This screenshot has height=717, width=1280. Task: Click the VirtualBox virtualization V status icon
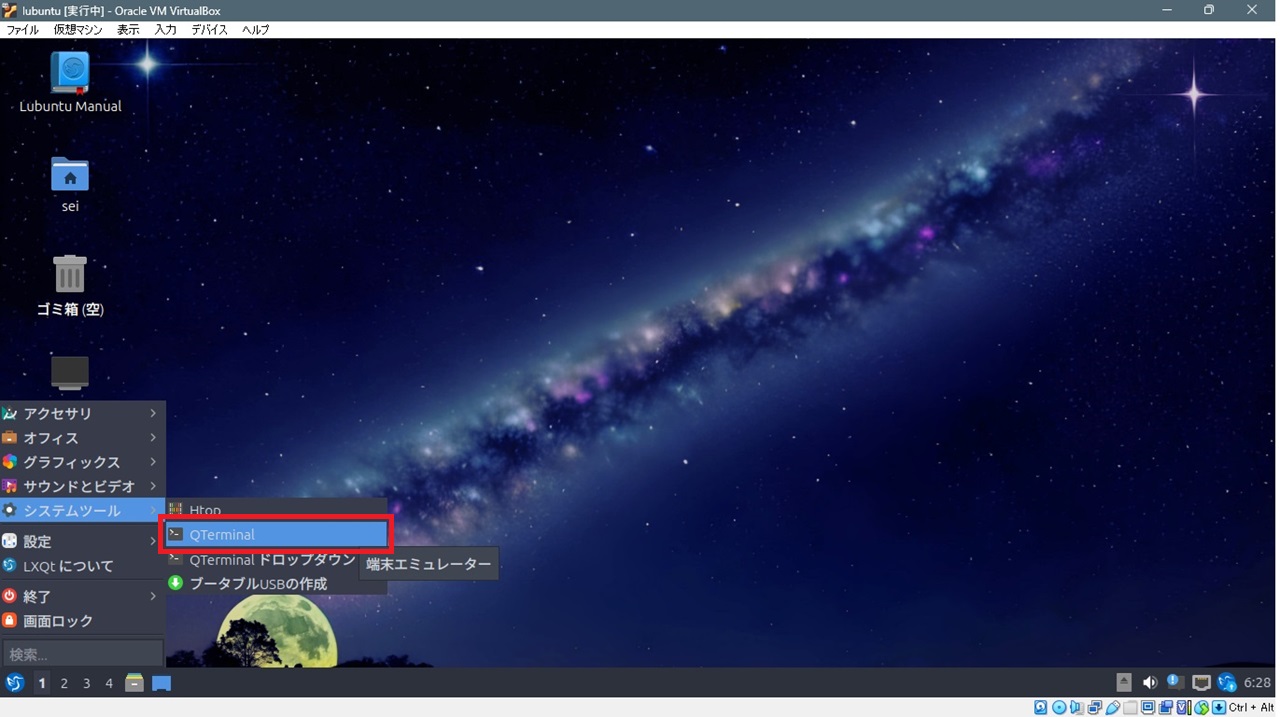pyautogui.click(x=1184, y=708)
